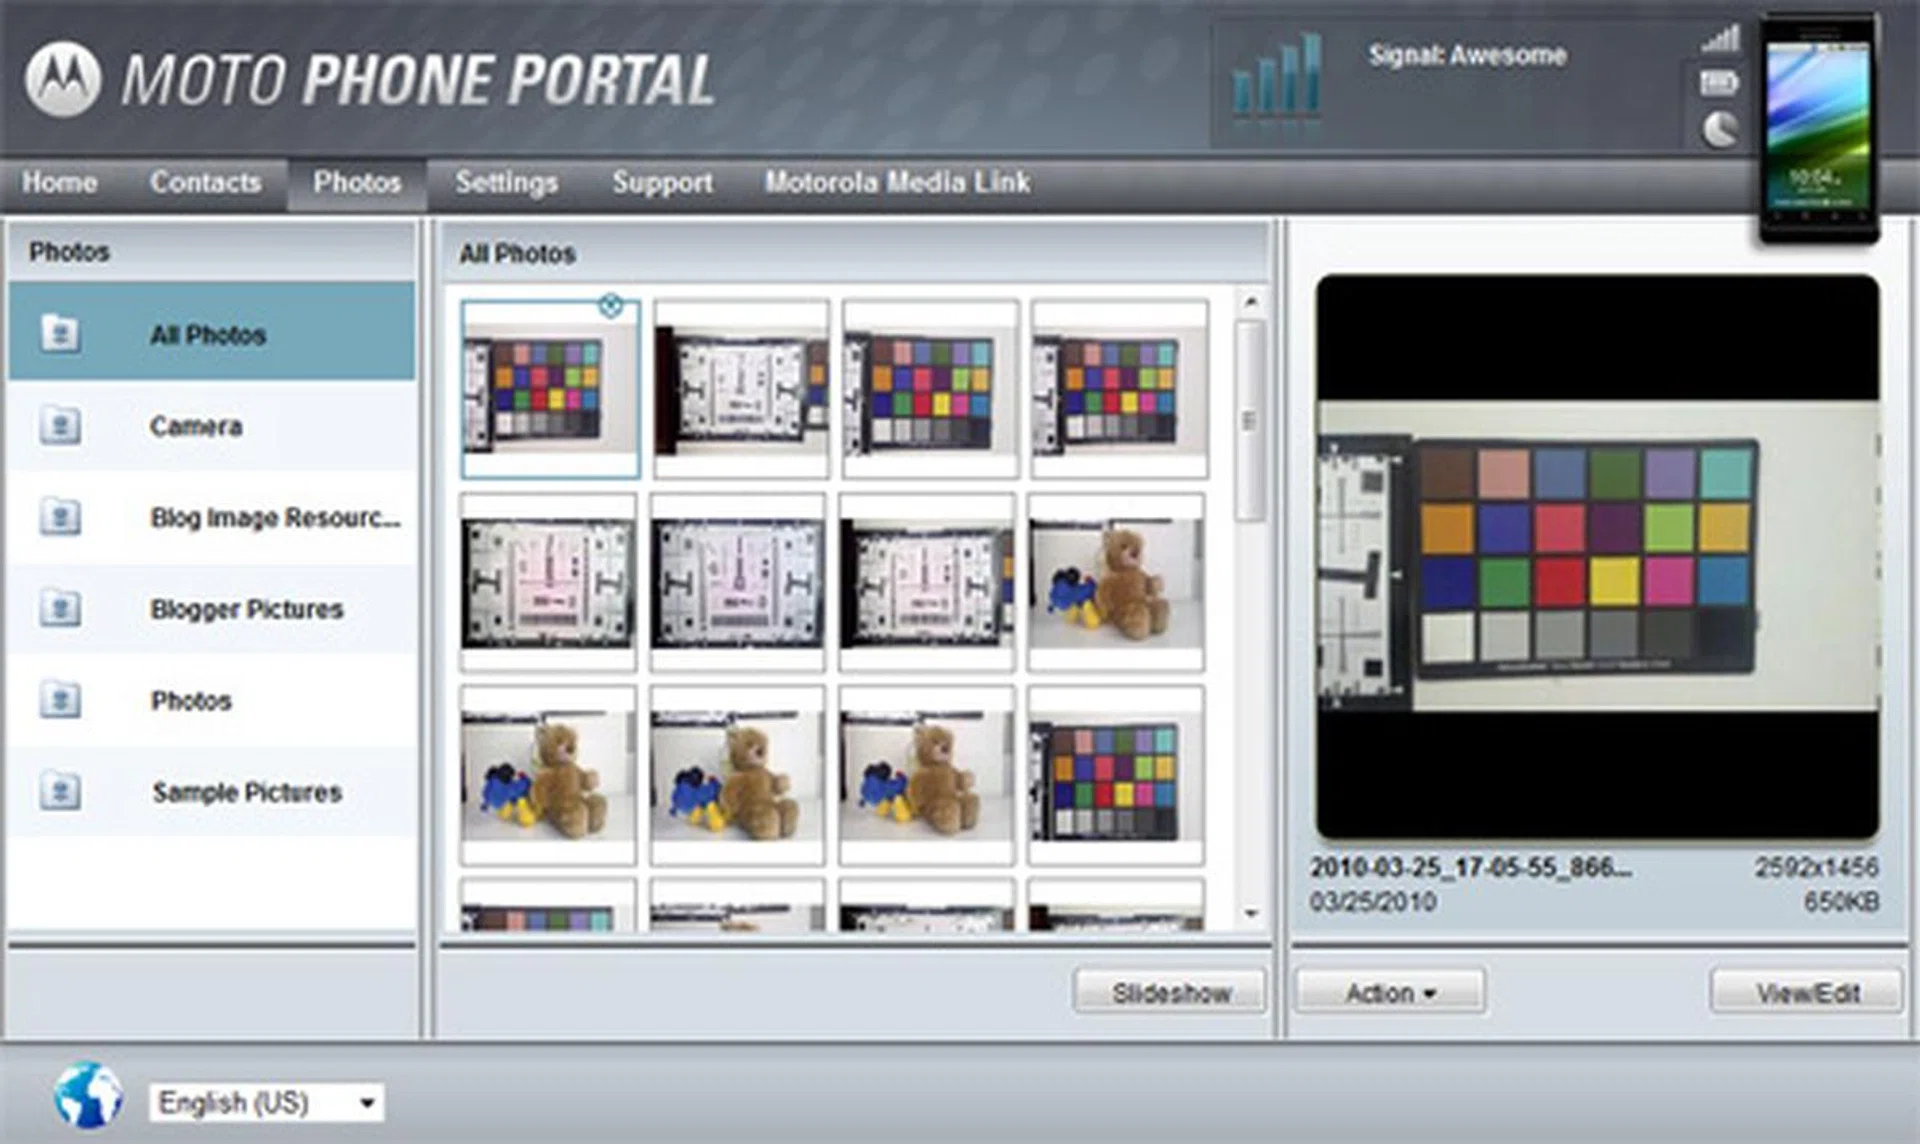1920x1144 pixels.
Task: Click the Motorola logo icon
Action: tap(63, 79)
